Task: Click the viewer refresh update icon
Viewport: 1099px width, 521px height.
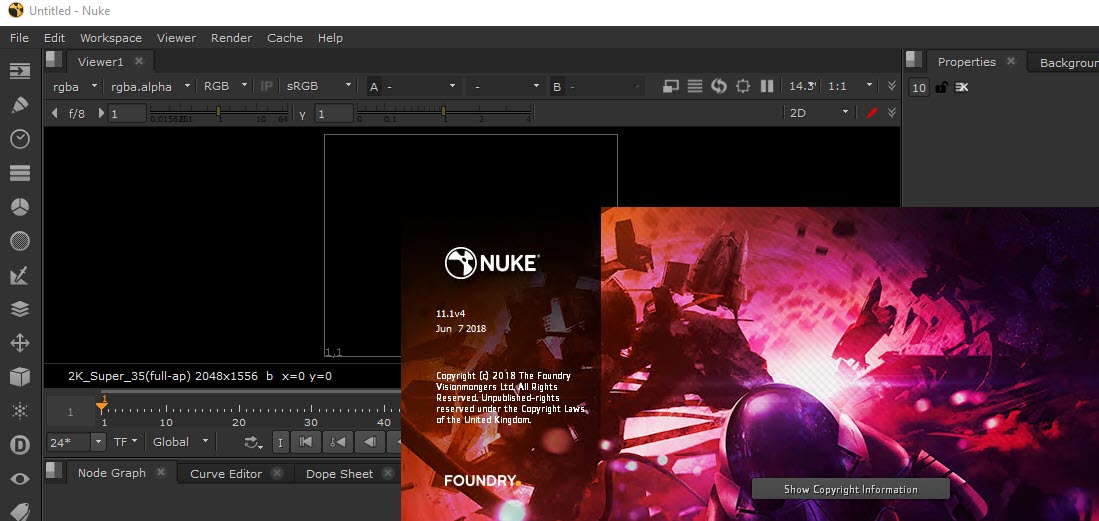Action: pyautogui.click(x=718, y=86)
